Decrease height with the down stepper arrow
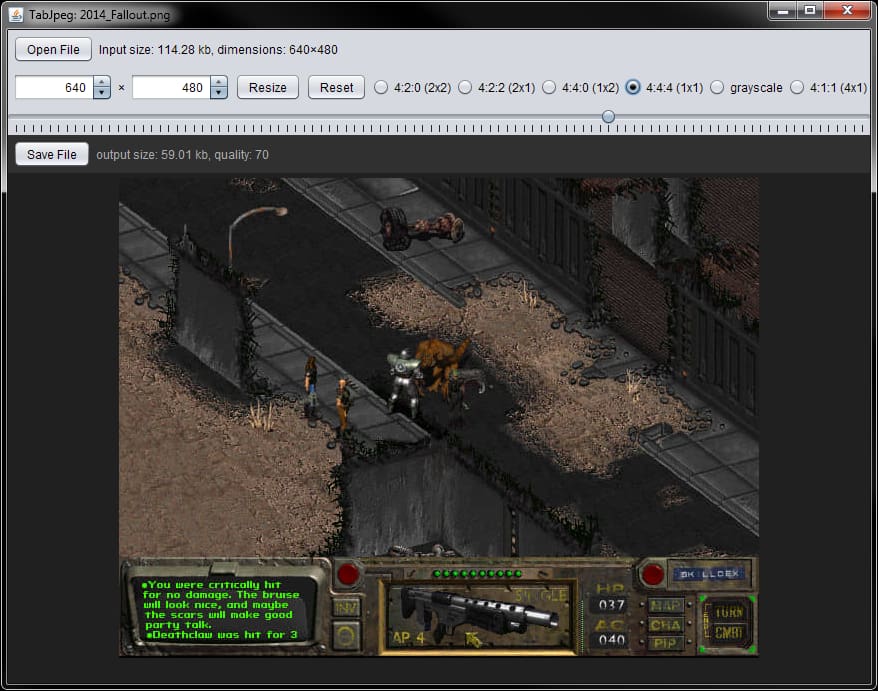The width and height of the screenshot is (878, 691). point(219,93)
